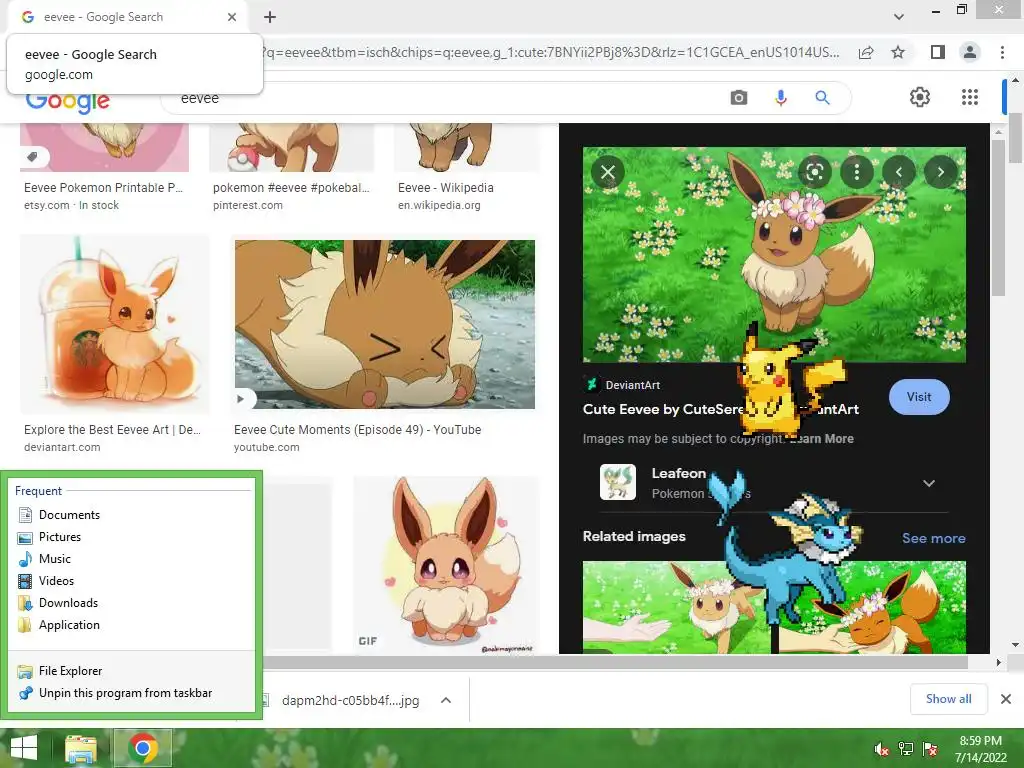Click File Explorer taskbar icon
The image size is (1024, 768).
click(x=80, y=748)
